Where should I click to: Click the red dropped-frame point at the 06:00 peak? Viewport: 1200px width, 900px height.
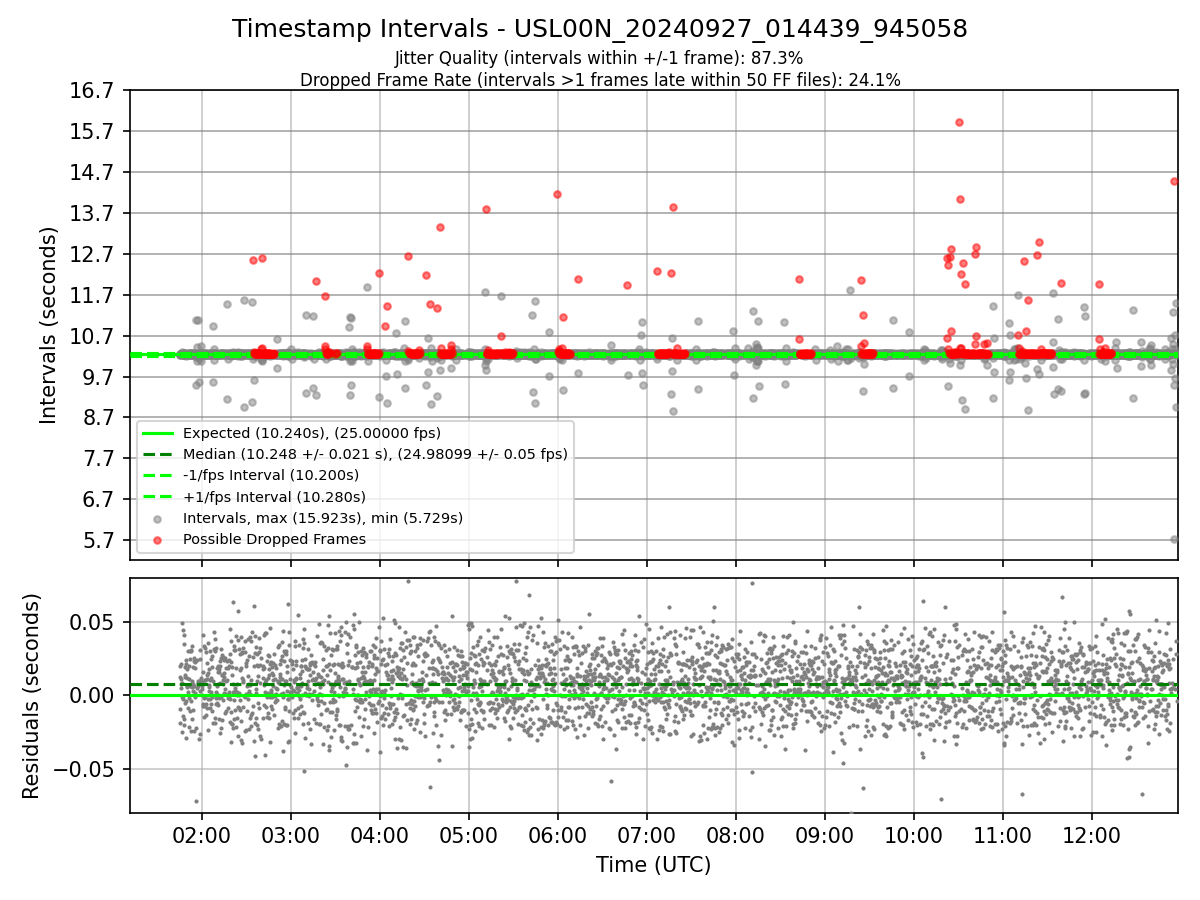click(557, 194)
